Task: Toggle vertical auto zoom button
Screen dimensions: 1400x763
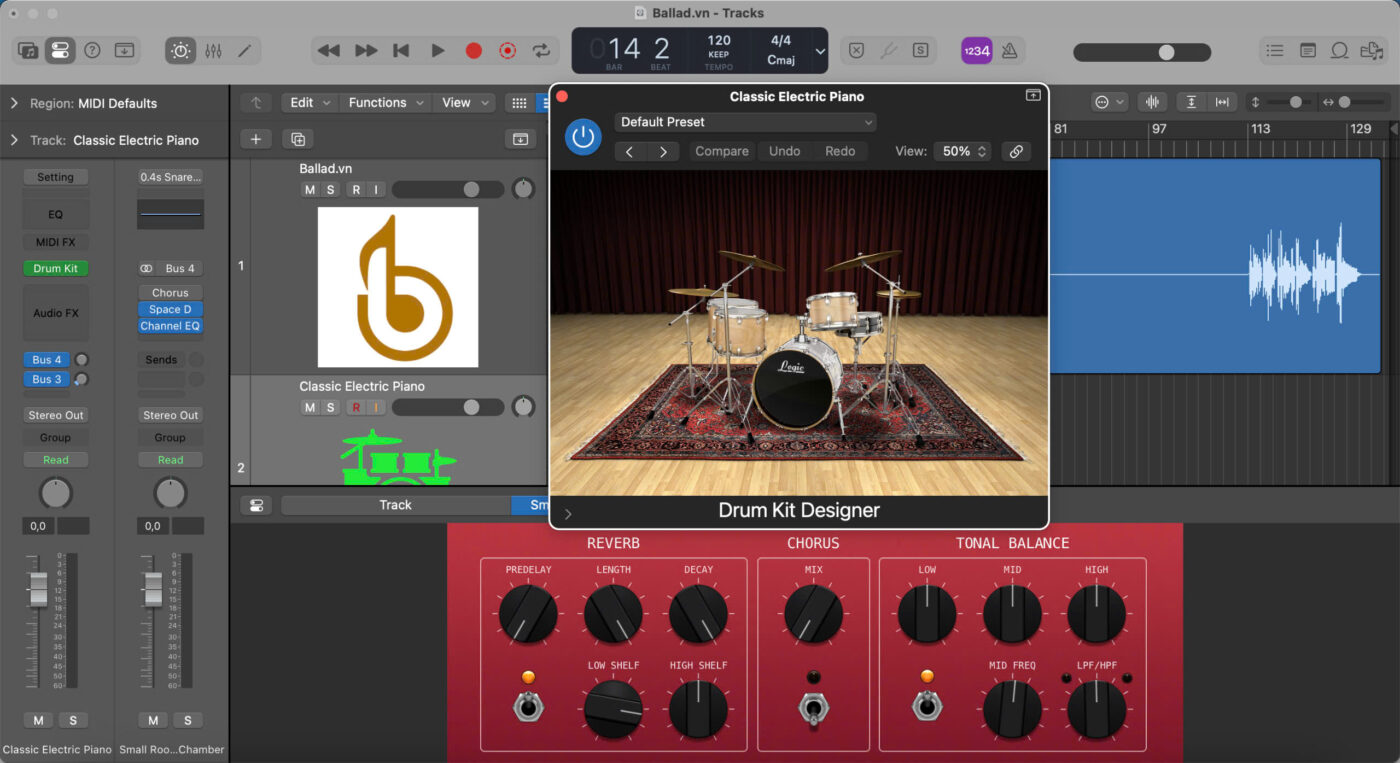Action: [x=1191, y=102]
